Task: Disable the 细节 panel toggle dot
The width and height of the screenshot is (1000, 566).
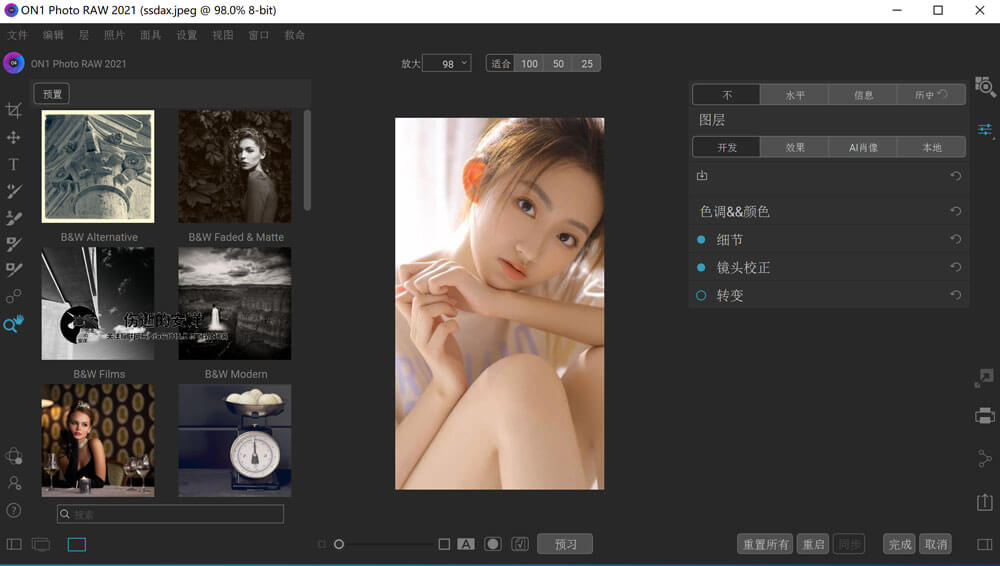Action: point(701,240)
